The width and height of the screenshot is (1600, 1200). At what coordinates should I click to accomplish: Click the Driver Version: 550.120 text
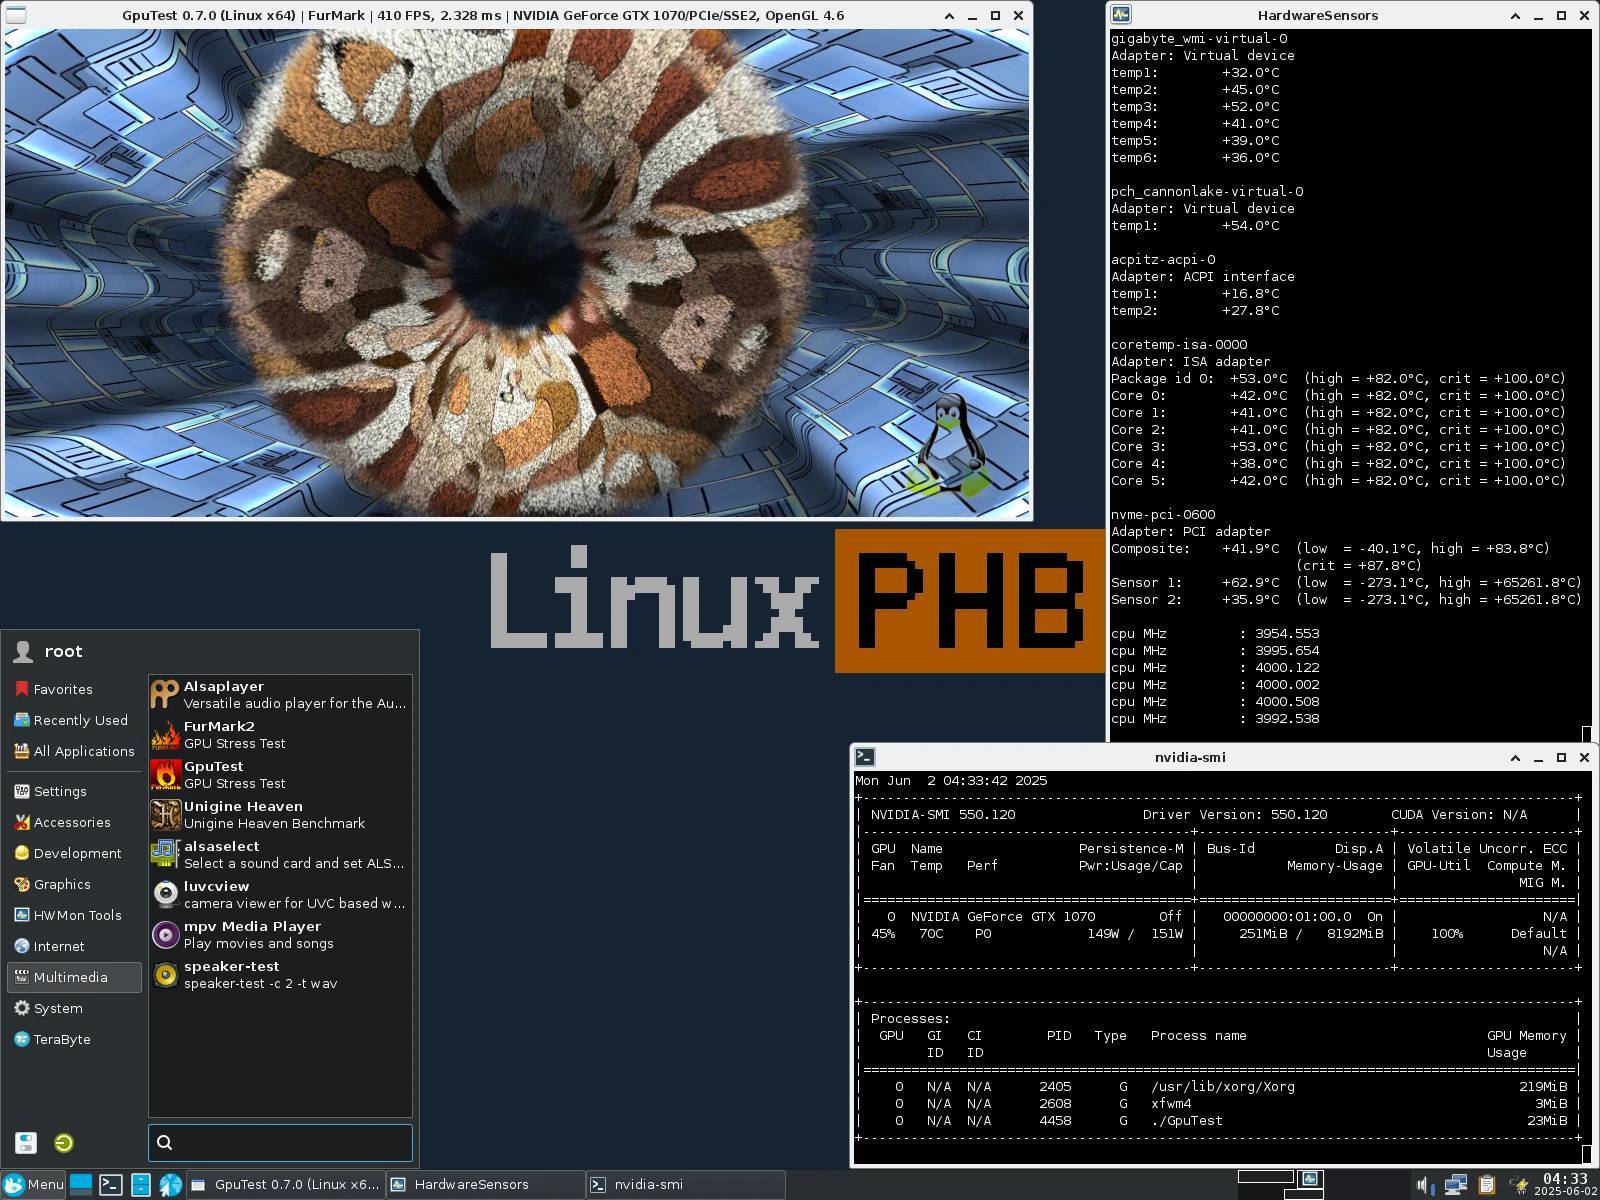tap(1235, 814)
